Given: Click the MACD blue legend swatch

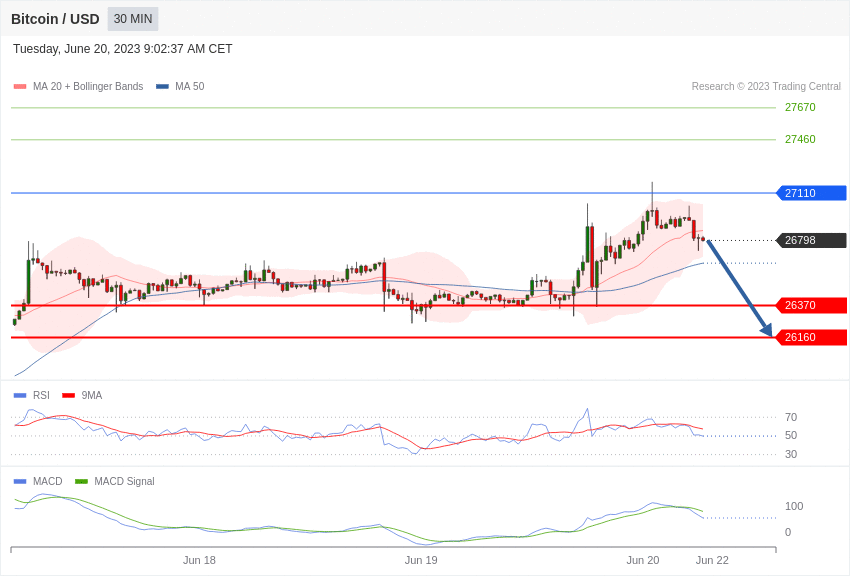Looking at the screenshot, I should coord(20,481).
